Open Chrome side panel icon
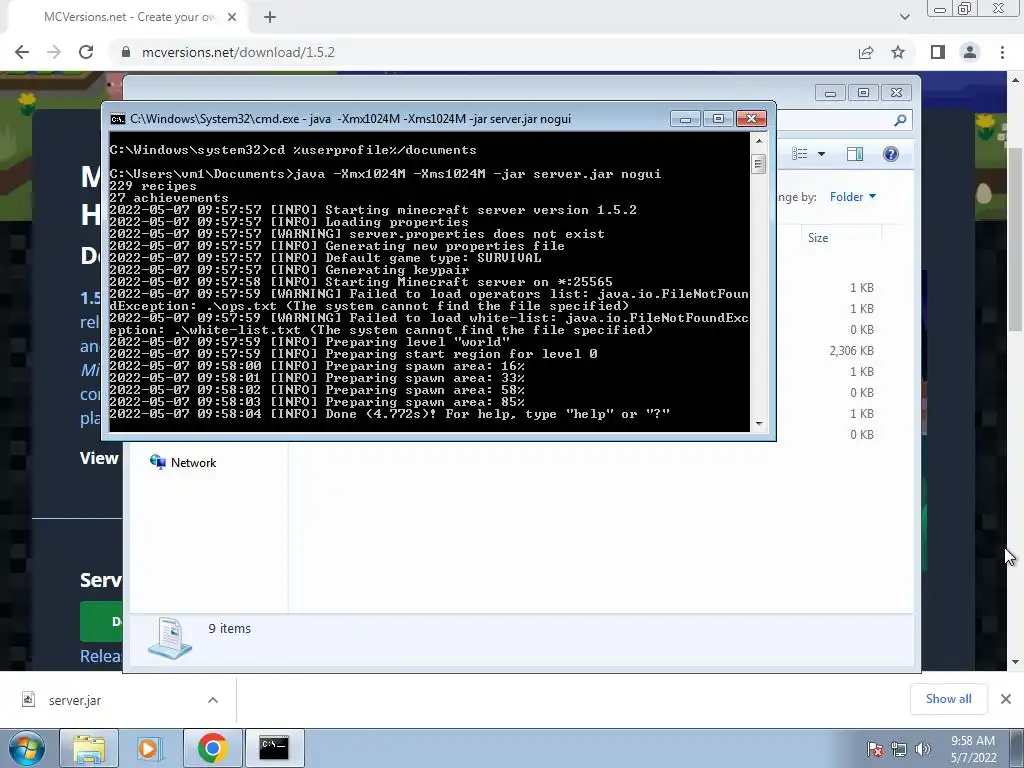 click(x=938, y=52)
